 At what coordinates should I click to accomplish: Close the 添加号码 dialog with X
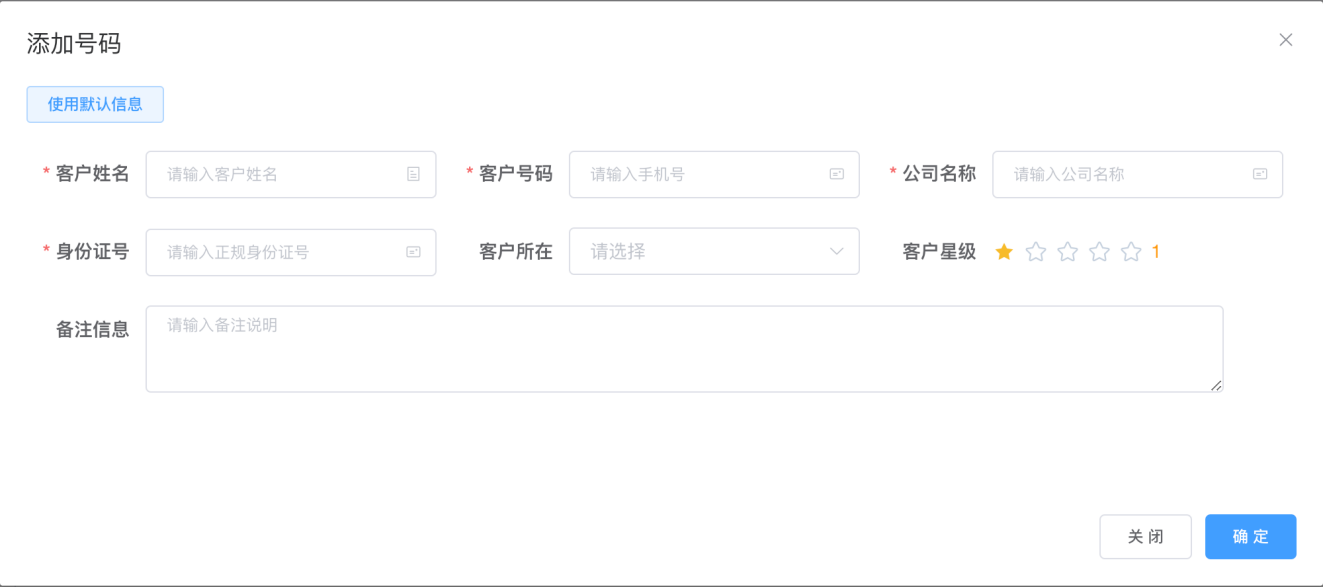click(1286, 40)
